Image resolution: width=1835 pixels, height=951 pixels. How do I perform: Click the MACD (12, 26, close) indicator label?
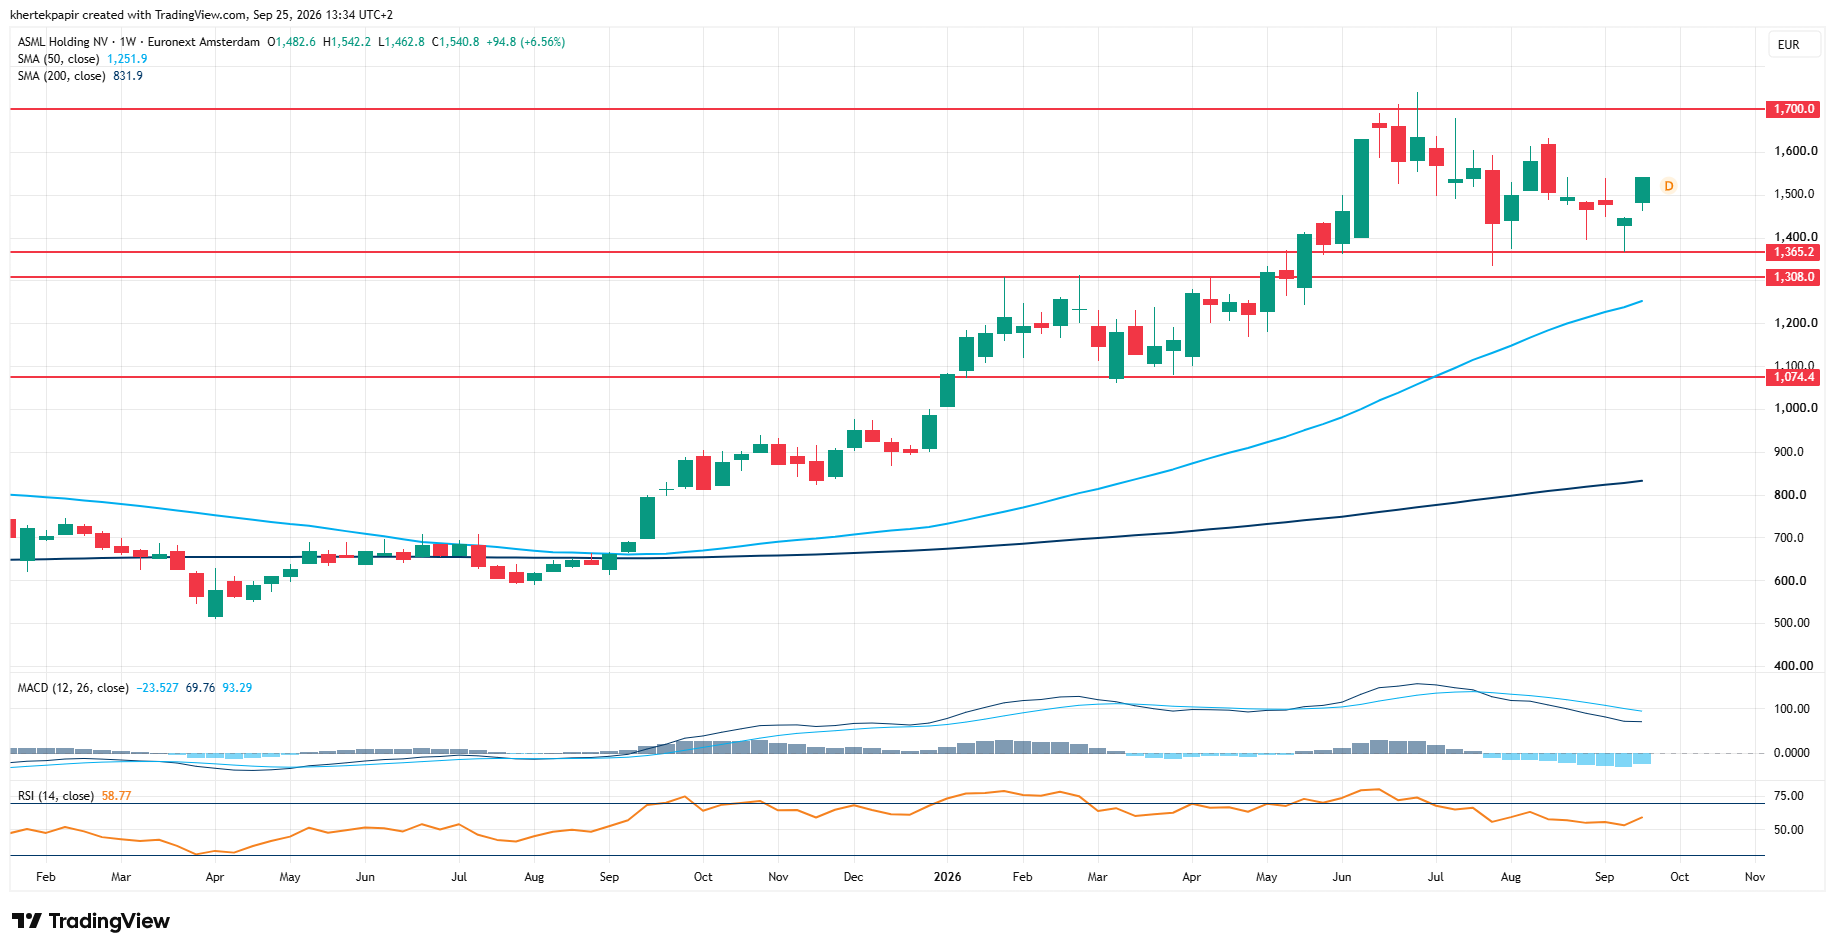click(73, 688)
